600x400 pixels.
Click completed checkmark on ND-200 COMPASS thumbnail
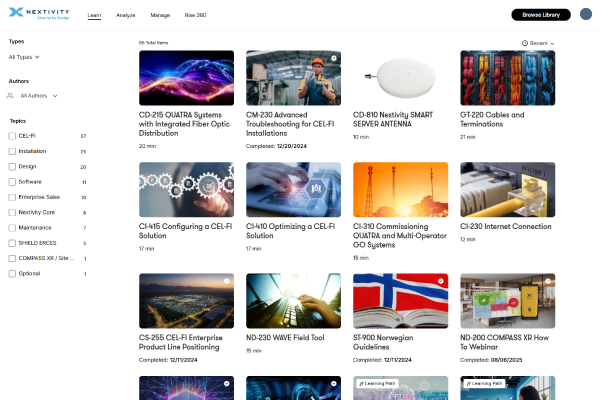(548, 281)
